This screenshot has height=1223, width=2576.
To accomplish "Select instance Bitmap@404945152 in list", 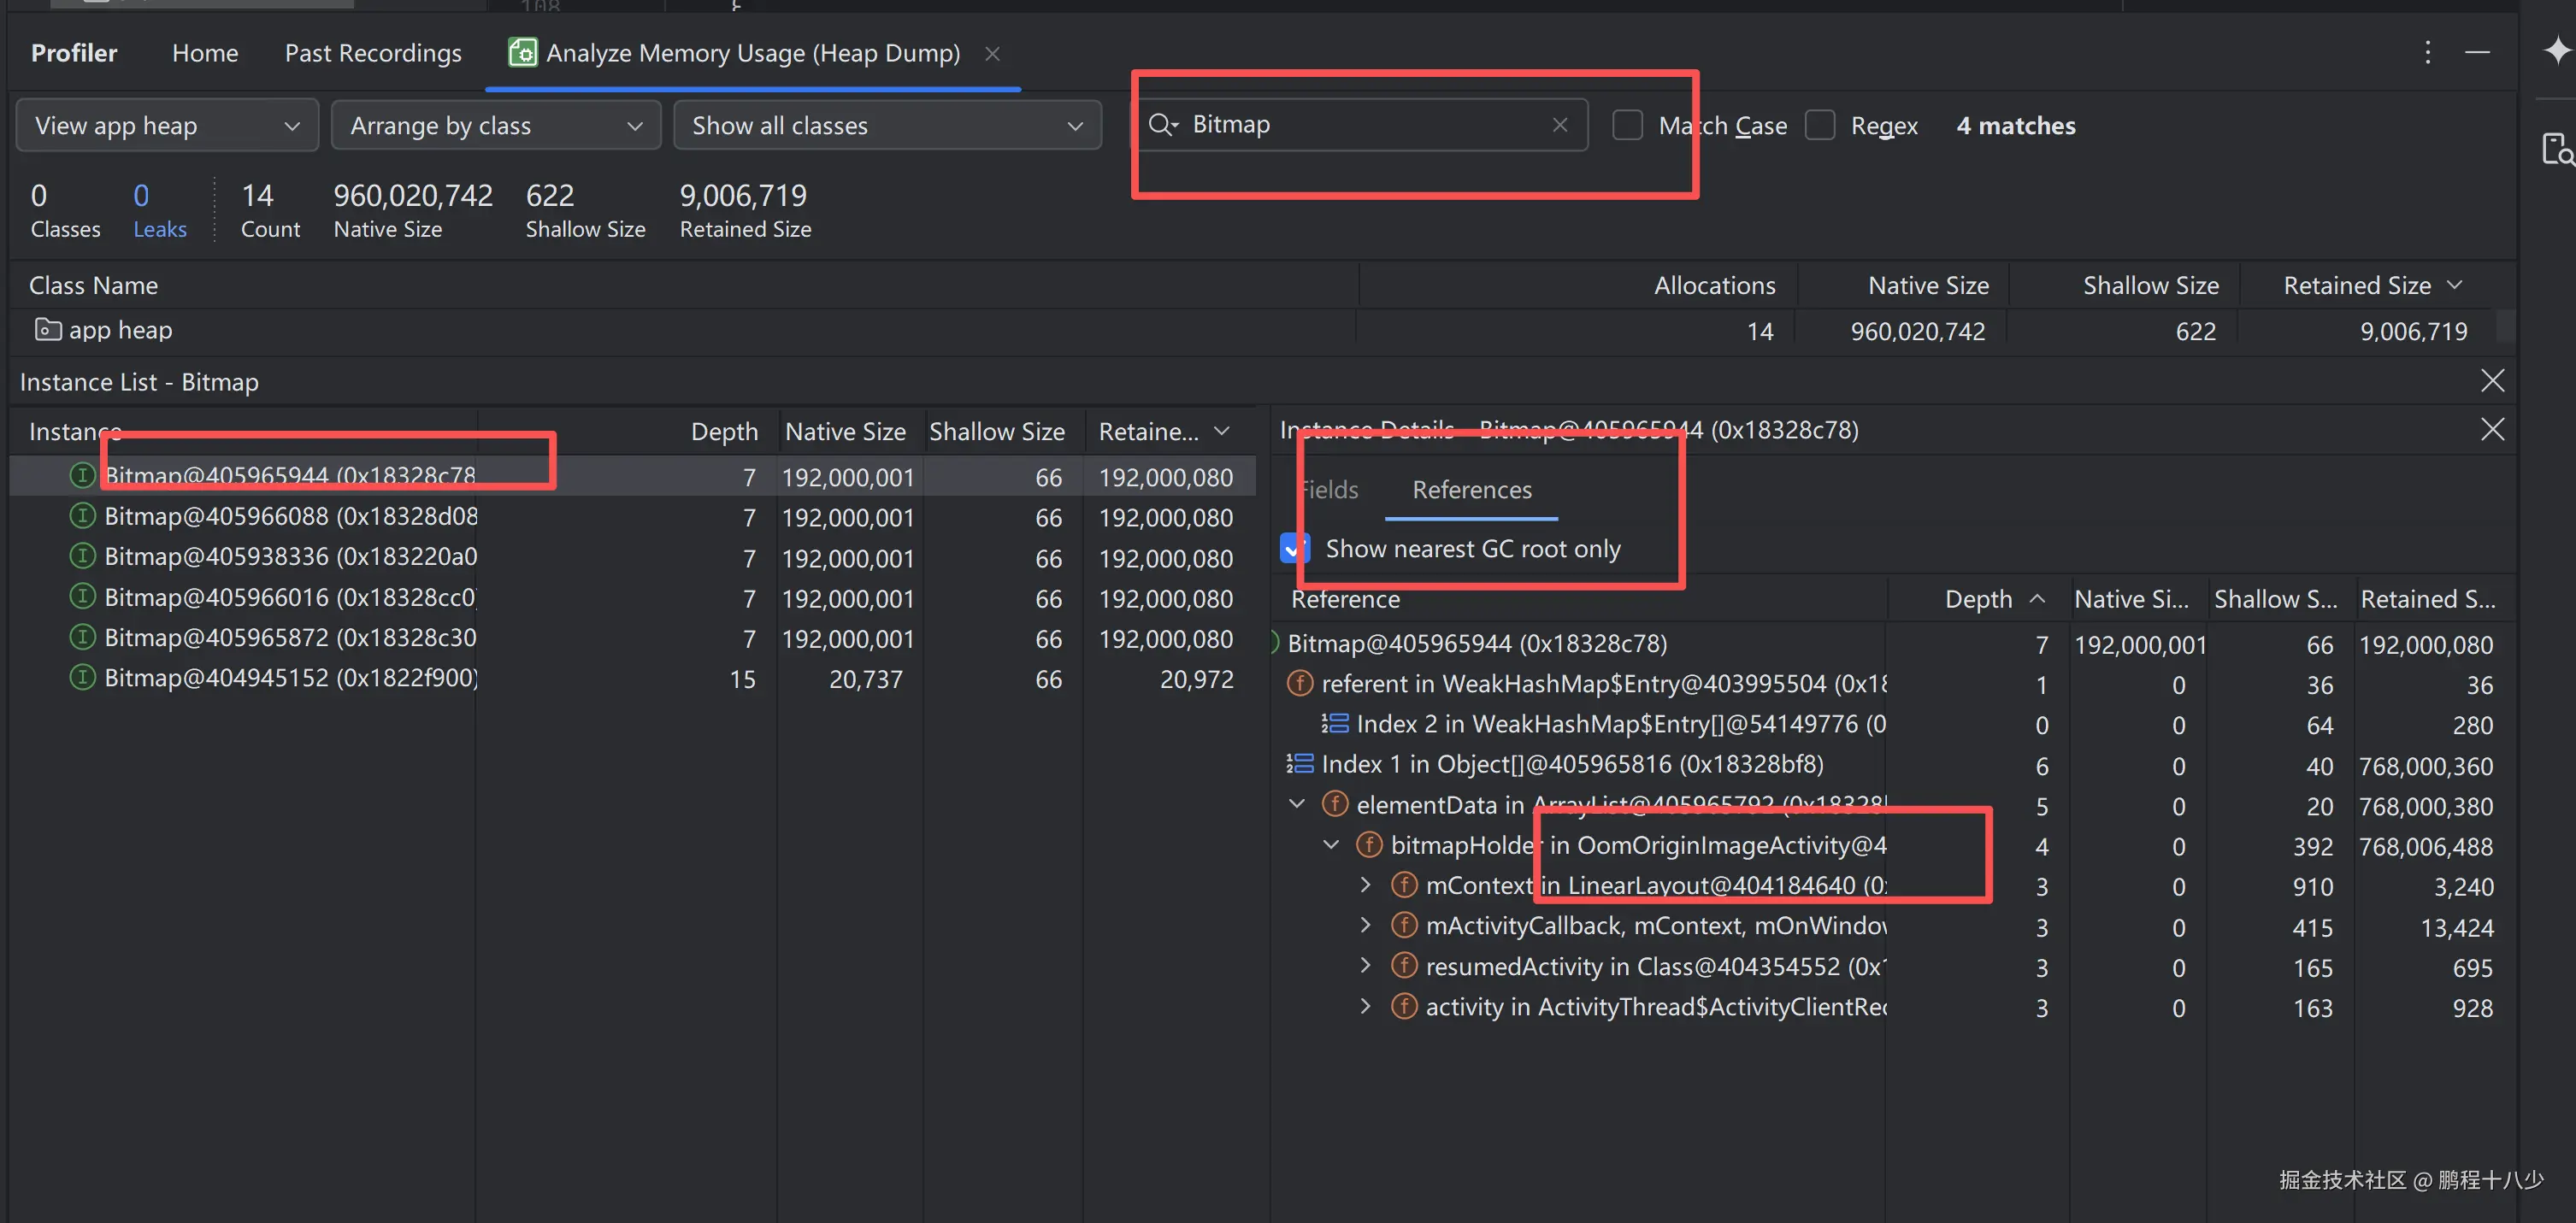I will pos(290,678).
